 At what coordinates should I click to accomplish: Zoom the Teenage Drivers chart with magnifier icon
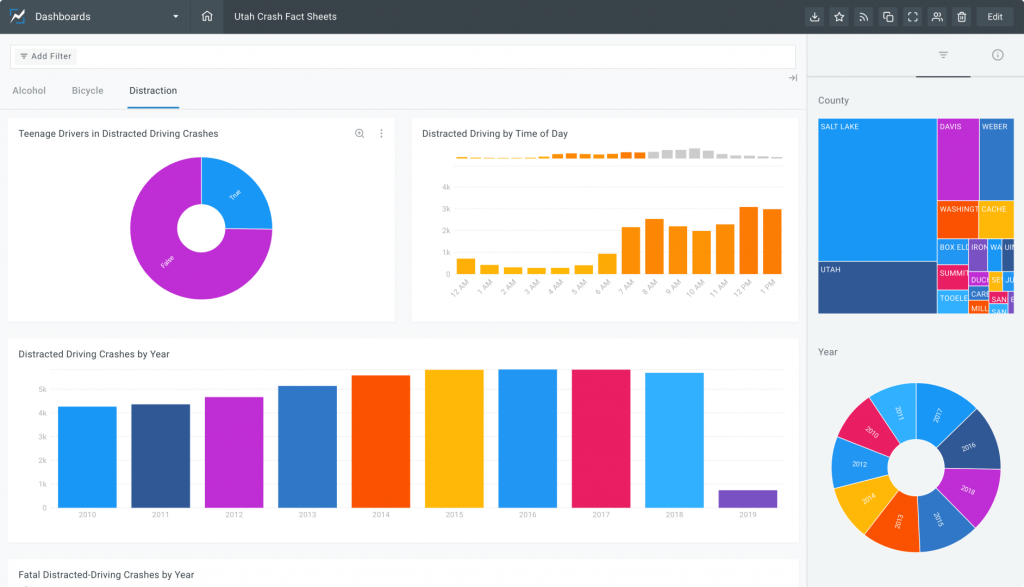360,134
